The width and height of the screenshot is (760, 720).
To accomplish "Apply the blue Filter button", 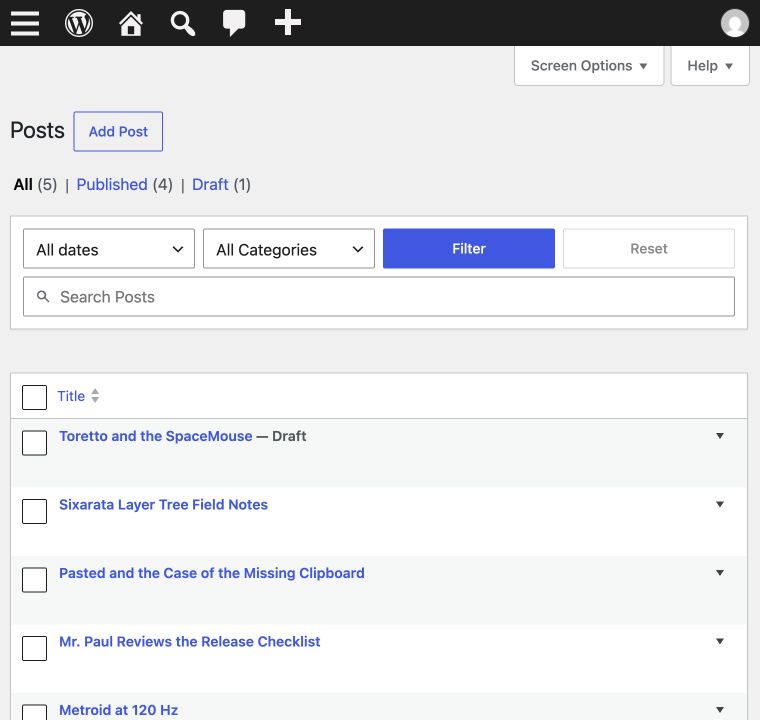I will (x=469, y=248).
